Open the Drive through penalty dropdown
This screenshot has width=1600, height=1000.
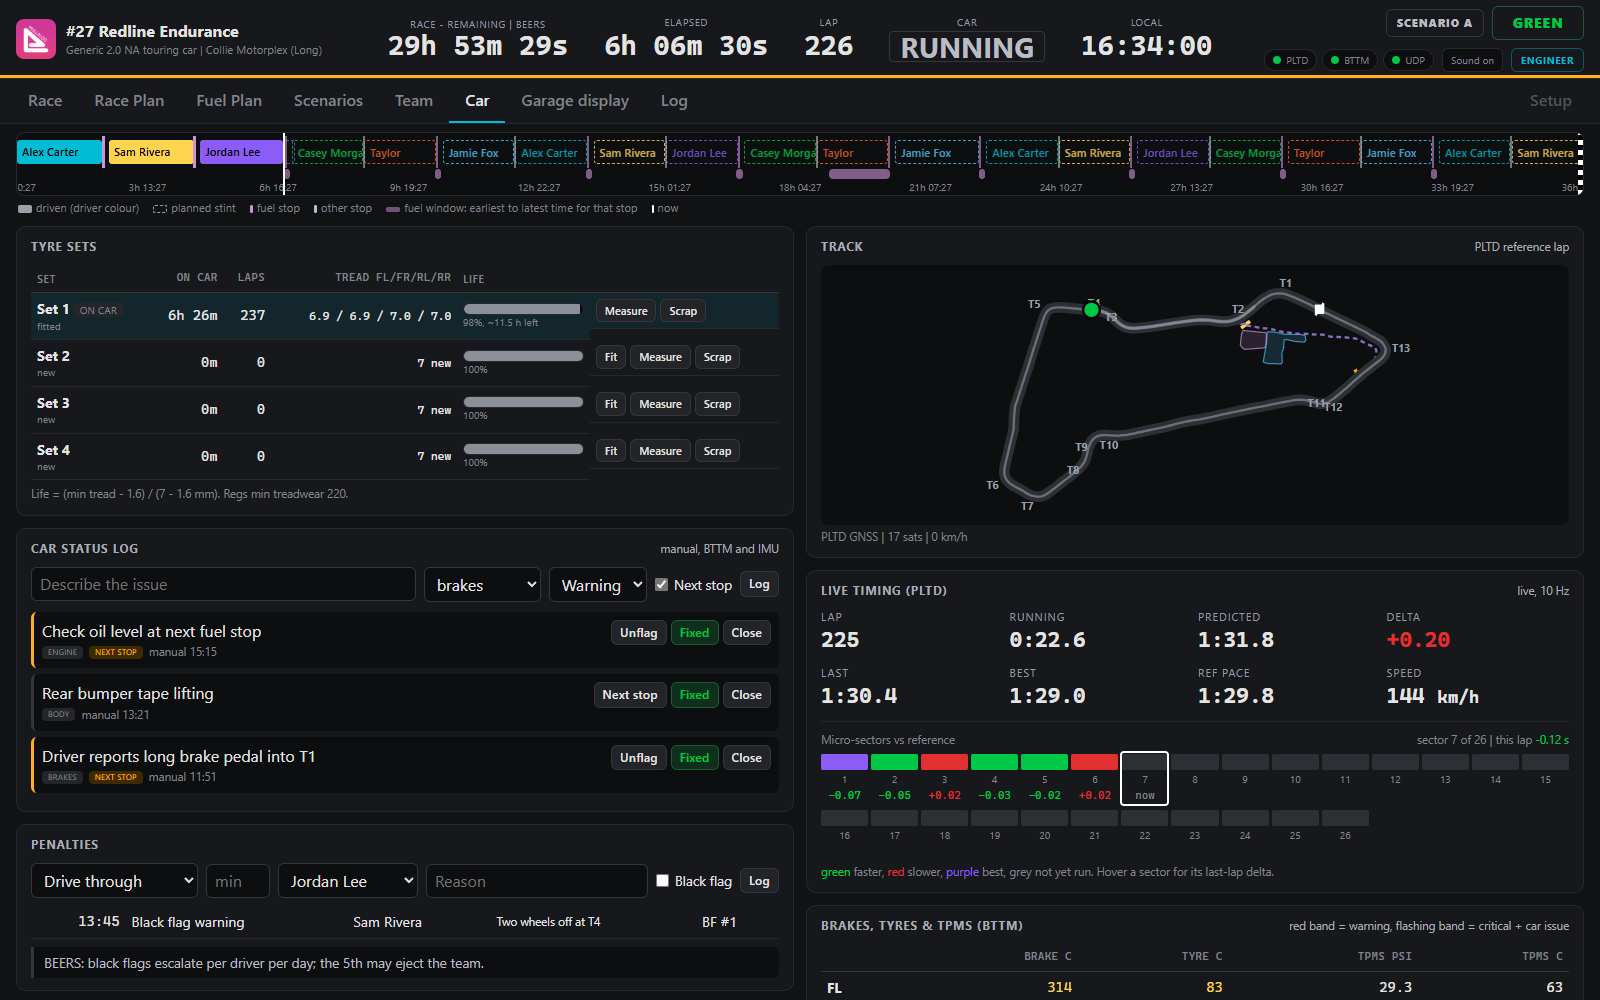pos(114,881)
